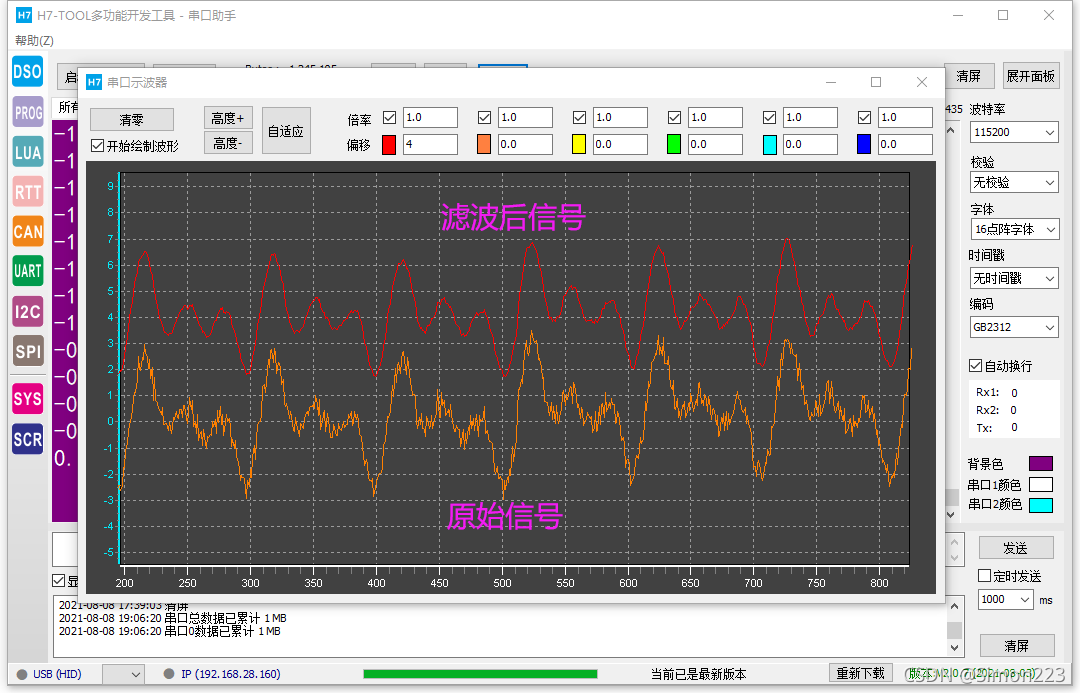Pick the green channel color swatch
Viewport: 1080px width, 693px height.
(674, 144)
